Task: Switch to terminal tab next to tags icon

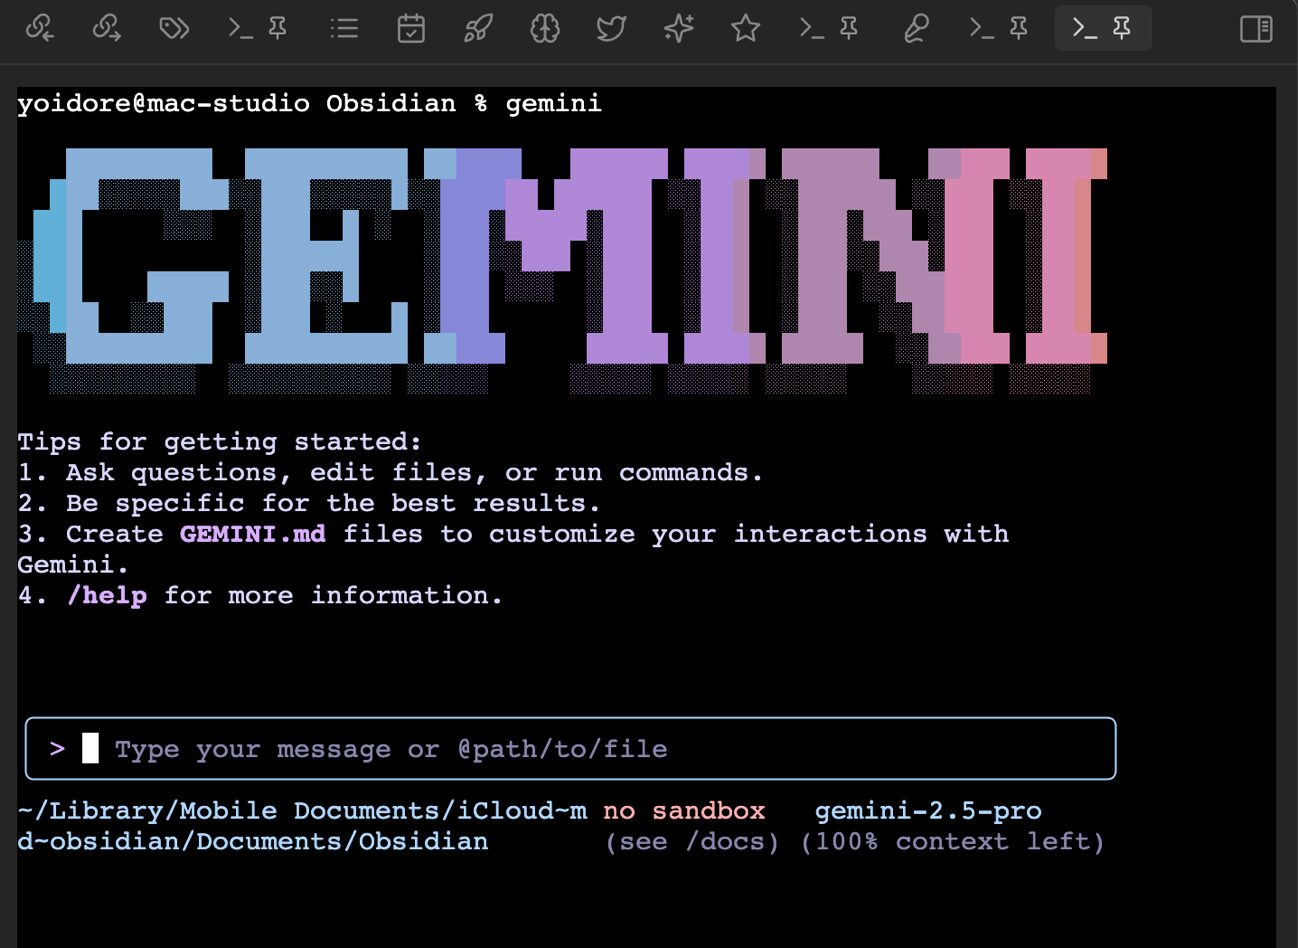Action: click(241, 28)
